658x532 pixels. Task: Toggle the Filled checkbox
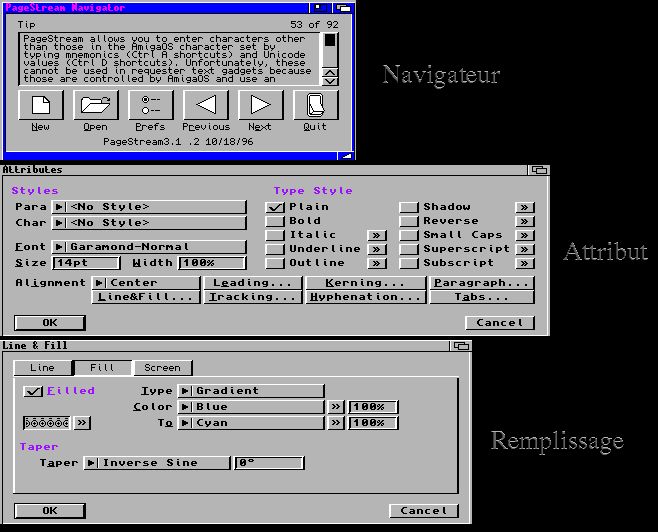pos(33,391)
